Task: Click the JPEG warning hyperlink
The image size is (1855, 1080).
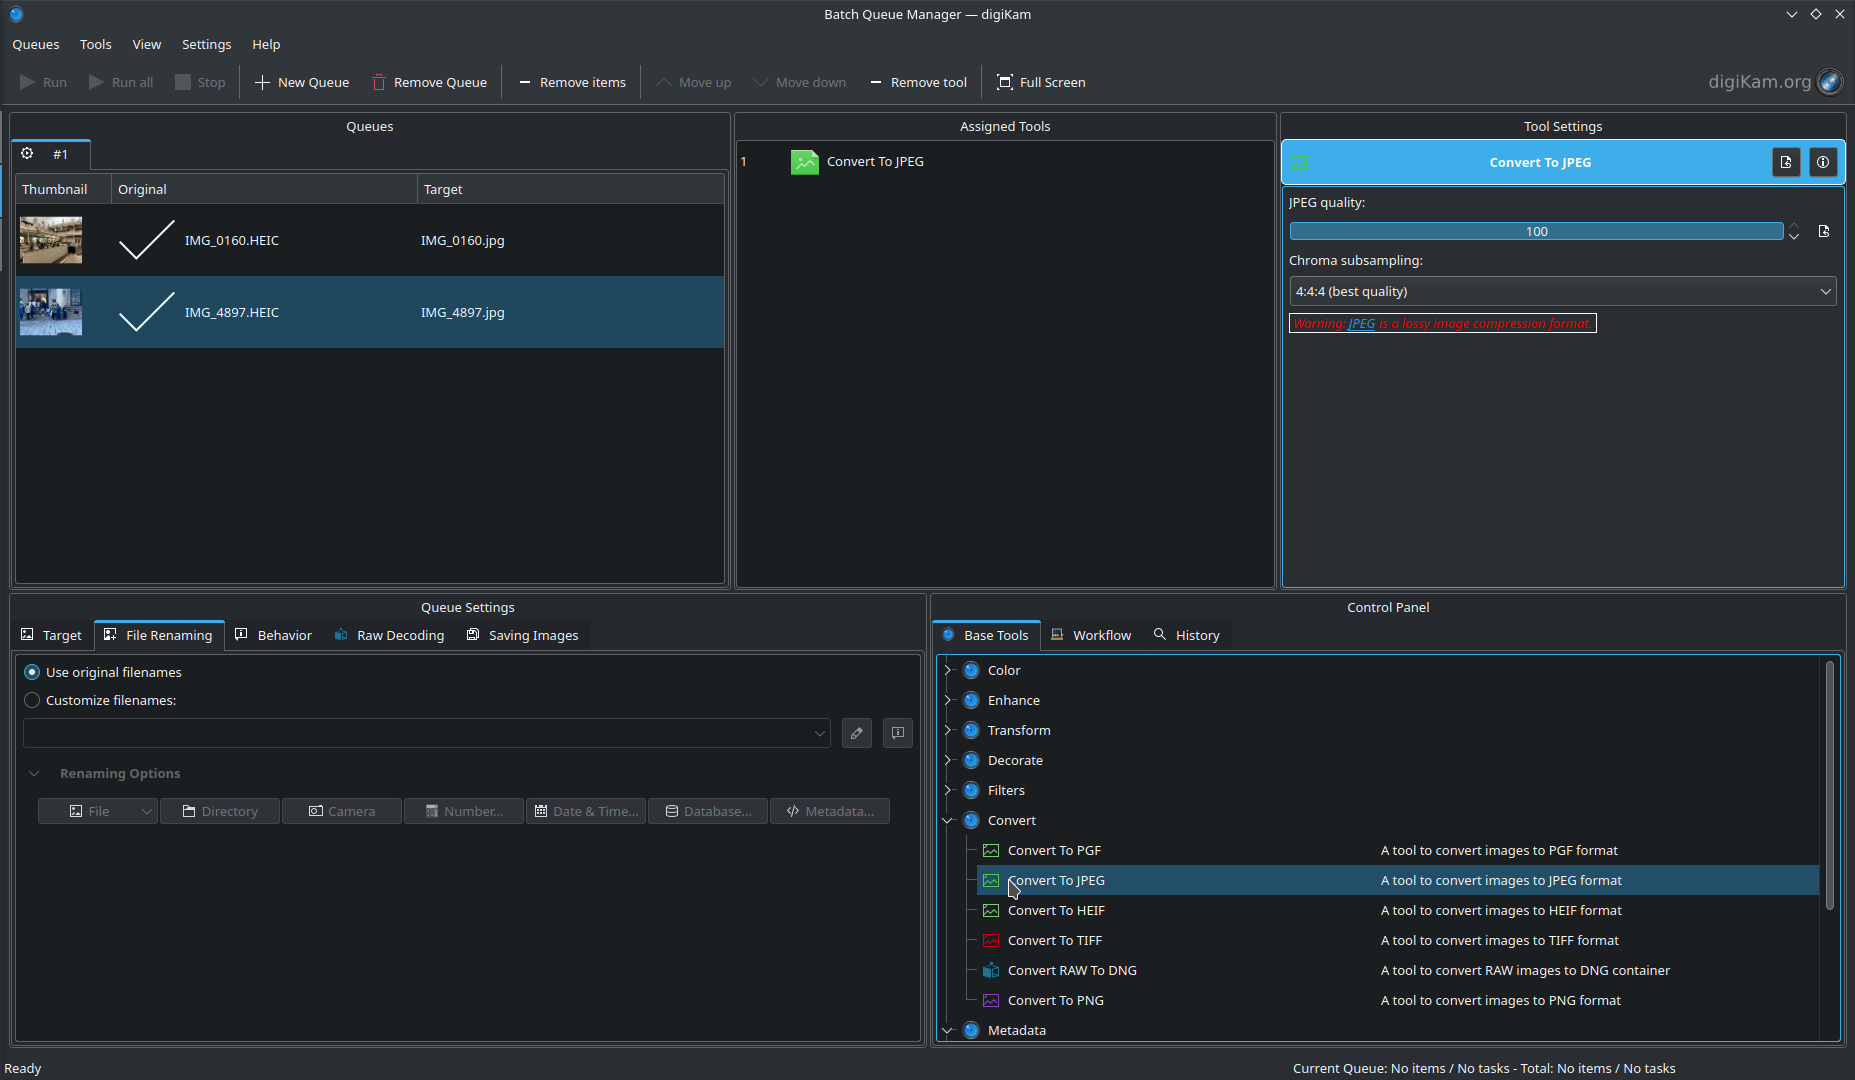Action: 1360,323
